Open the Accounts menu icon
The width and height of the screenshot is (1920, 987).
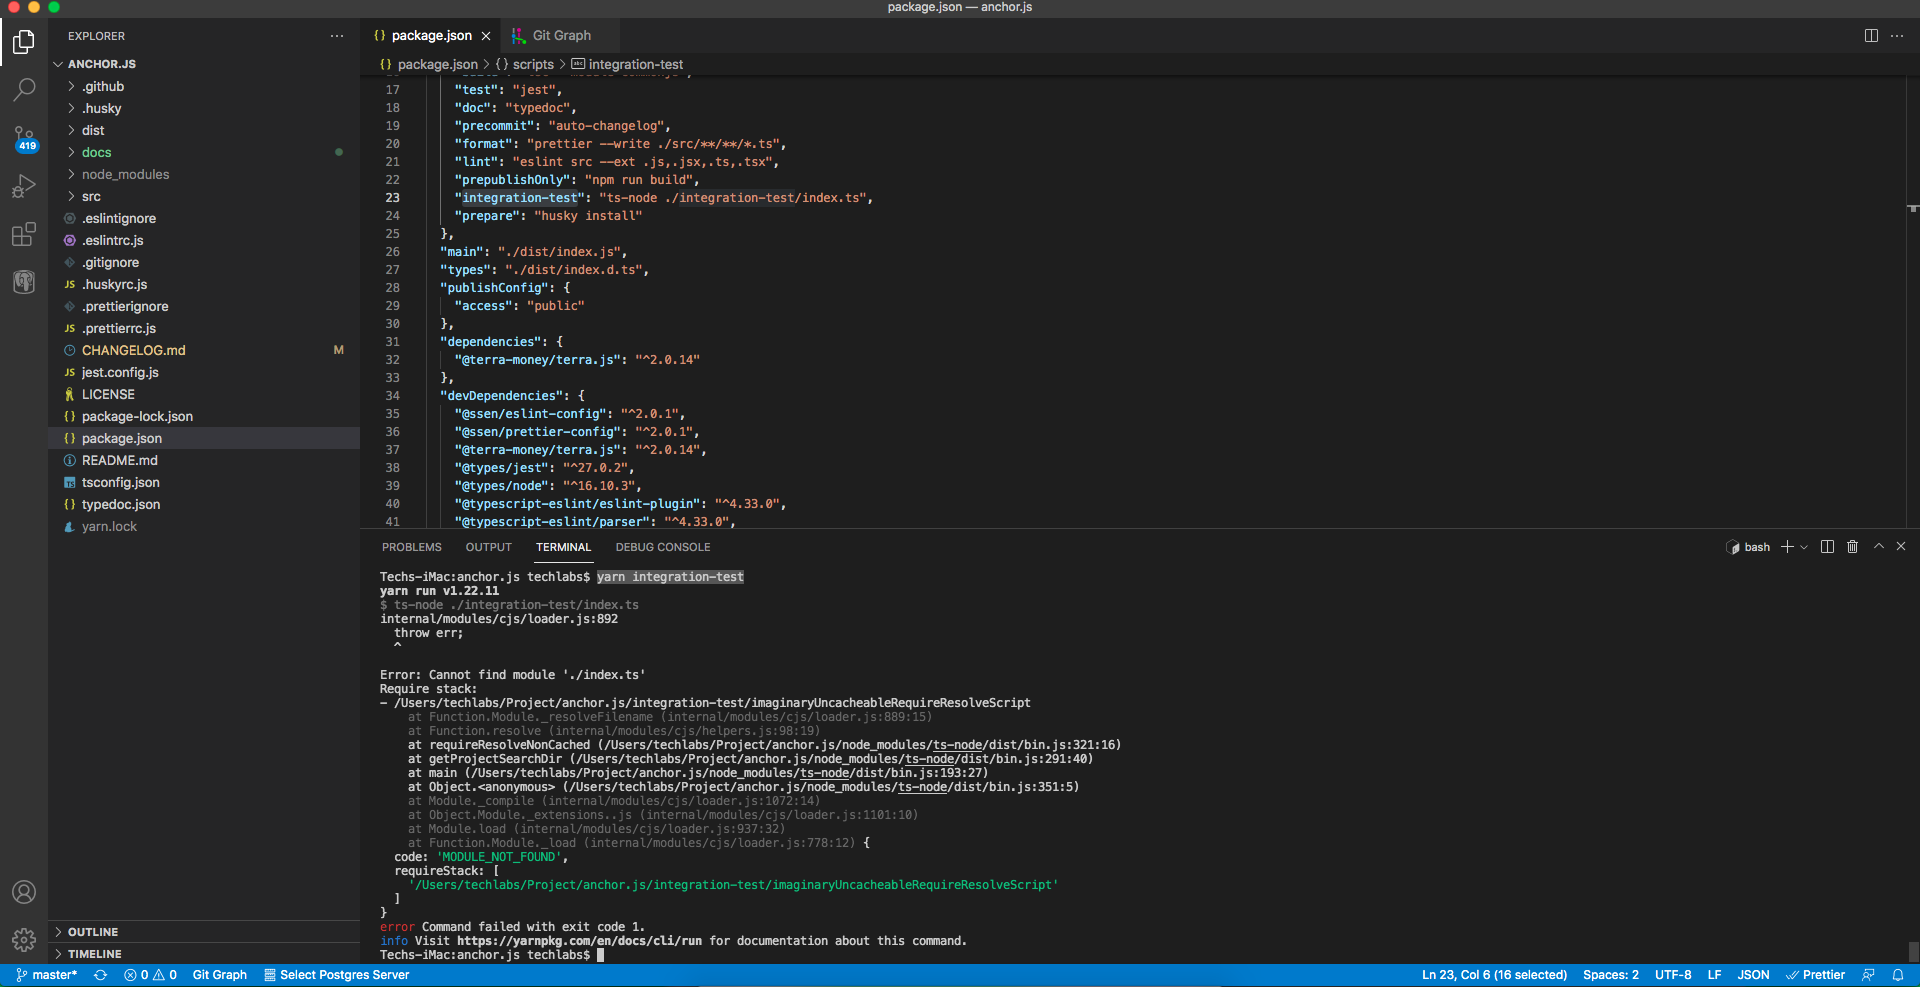click(24, 892)
